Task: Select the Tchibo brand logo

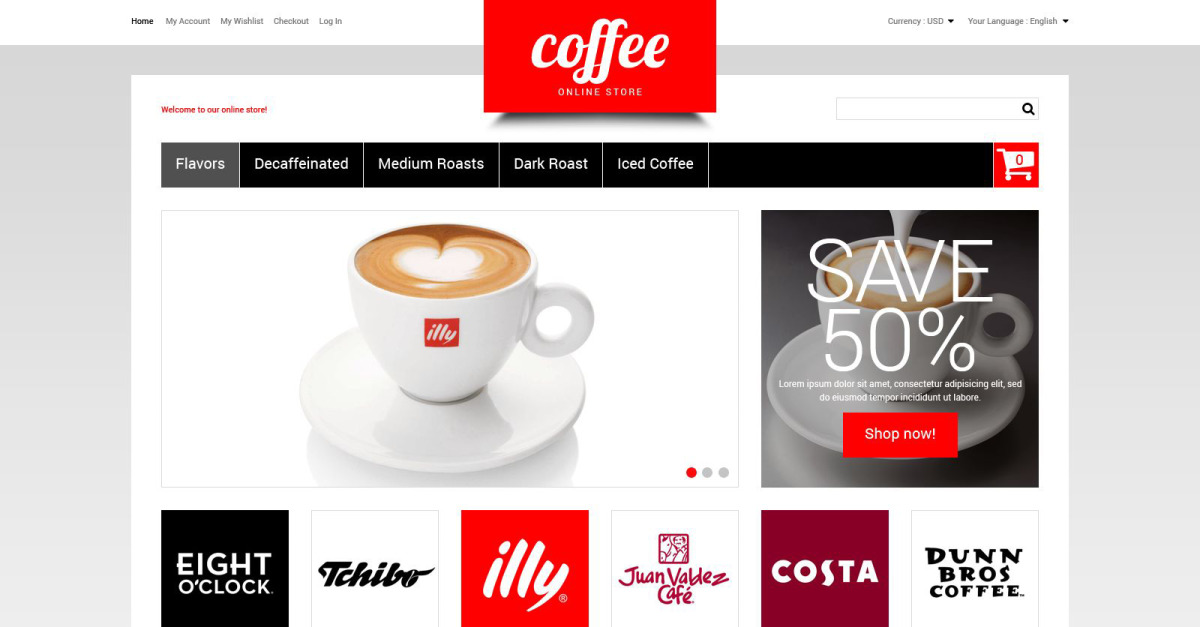Action: 375,569
